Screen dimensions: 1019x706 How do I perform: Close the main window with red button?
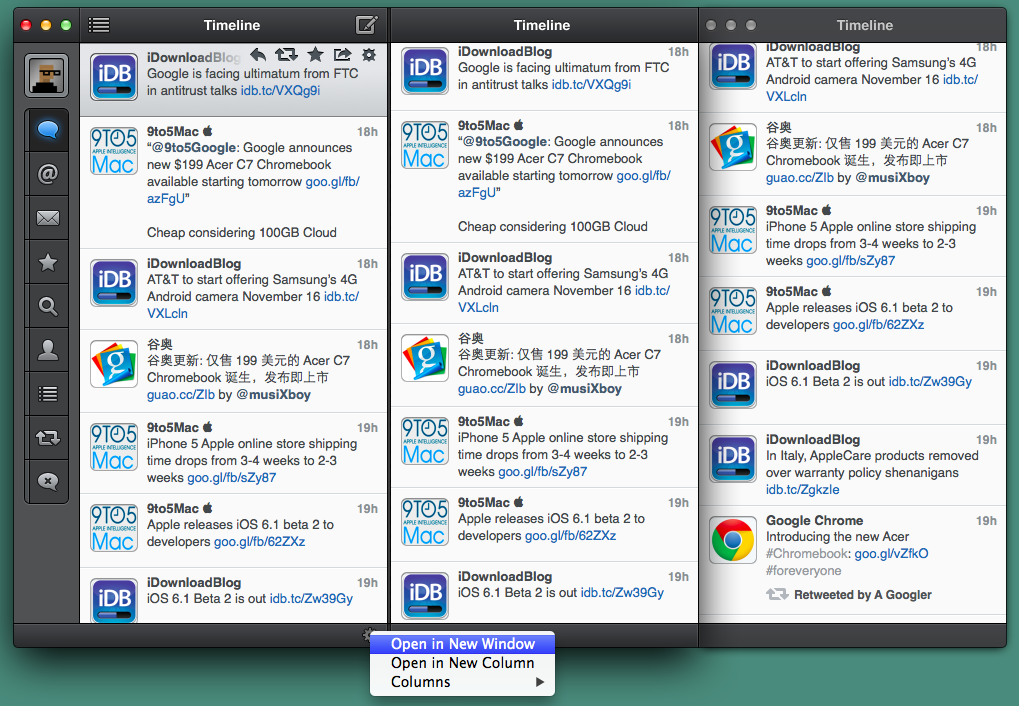point(26,25)
